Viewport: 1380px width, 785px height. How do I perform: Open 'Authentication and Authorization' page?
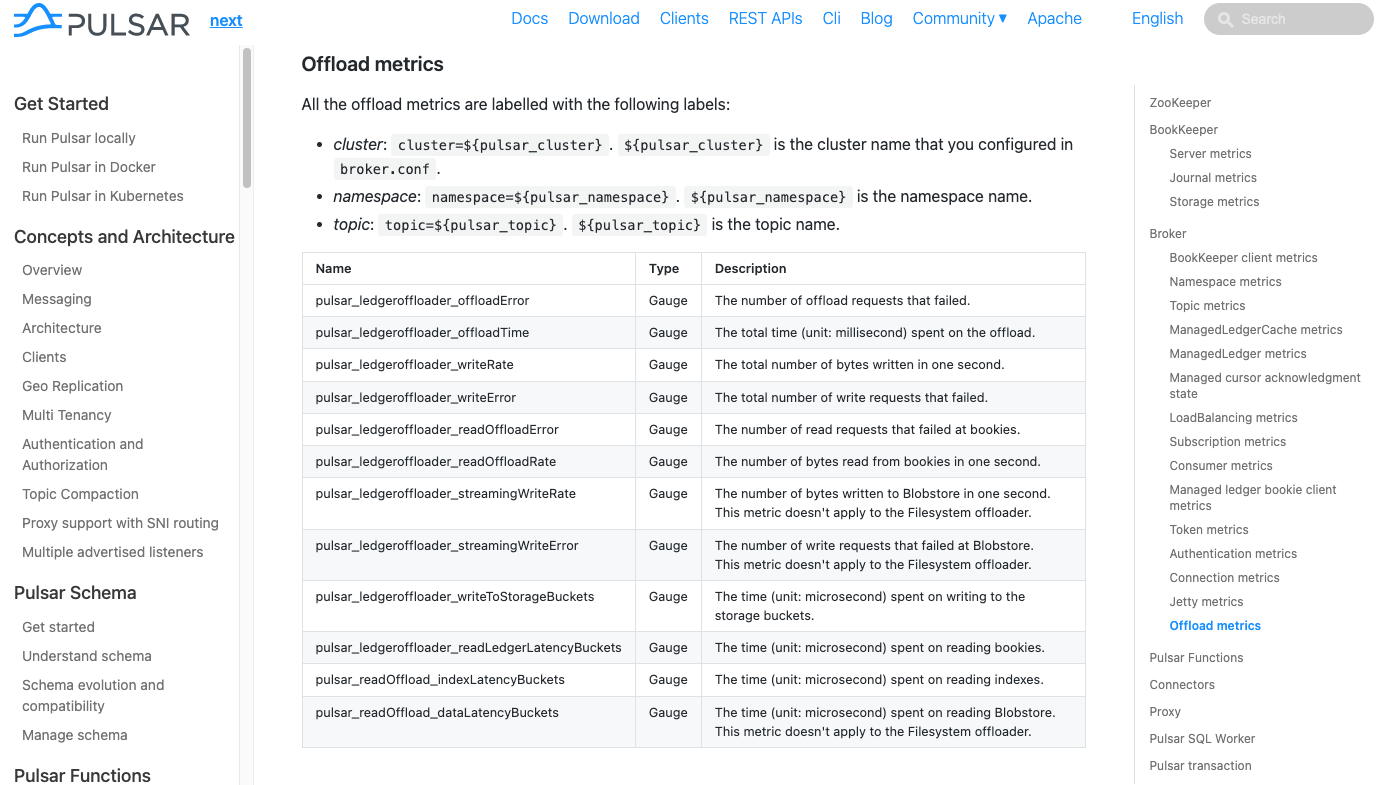pos(83,454)
